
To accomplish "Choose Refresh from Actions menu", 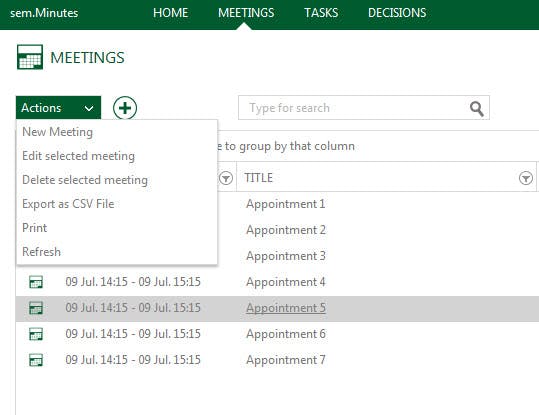I will point(41,252).
